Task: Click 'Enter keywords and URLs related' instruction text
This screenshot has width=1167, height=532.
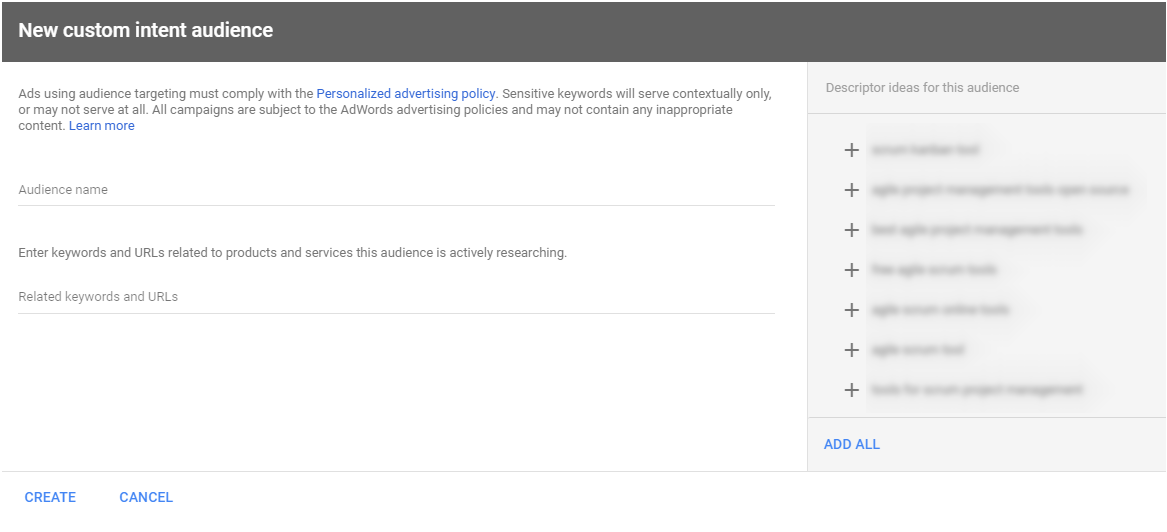Action: (292, 253)
